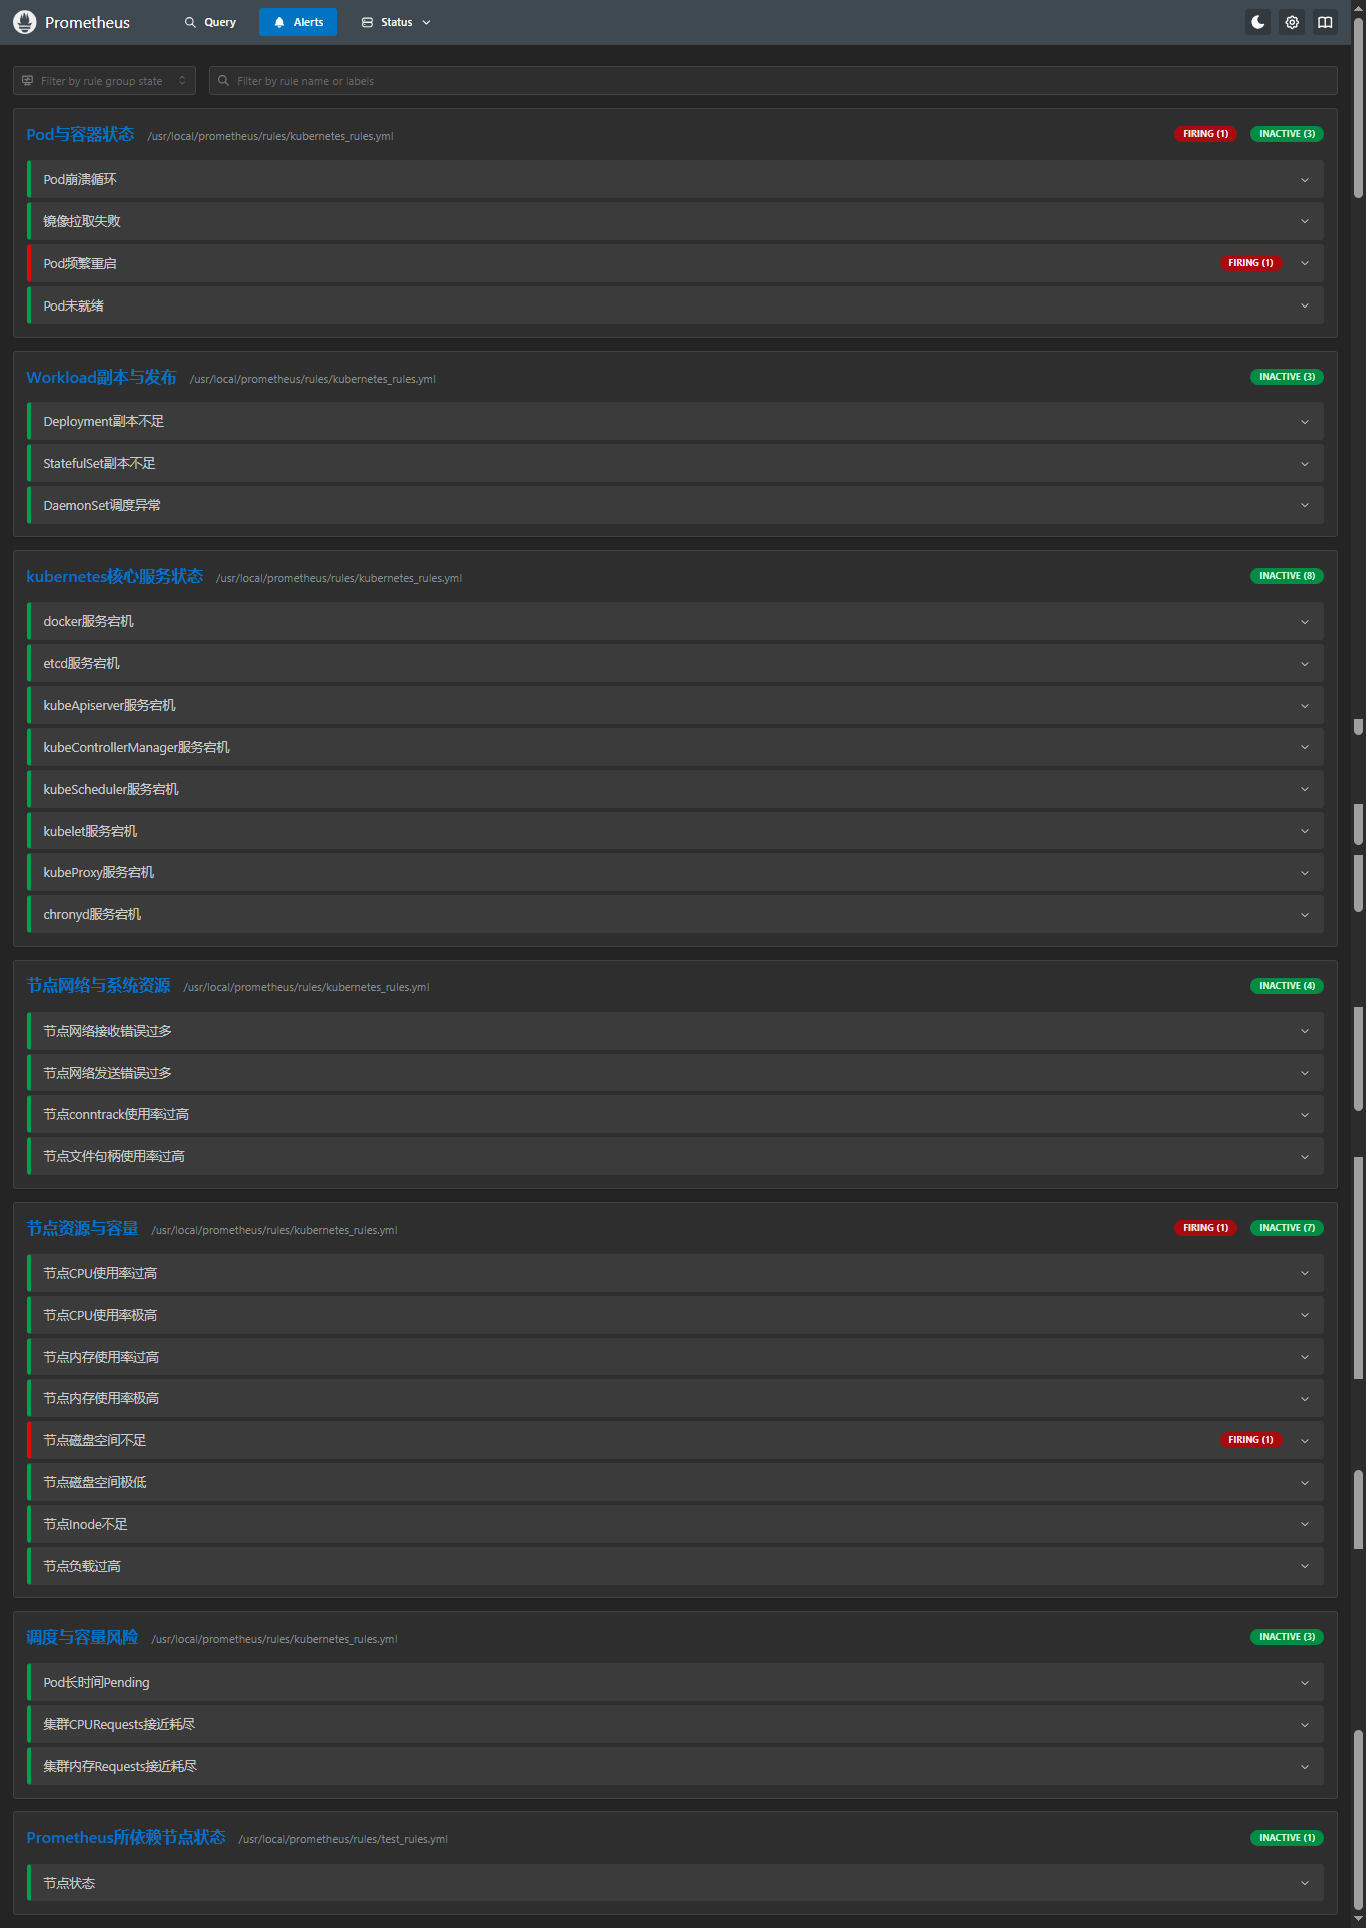Expand the 节点磁盘空间不足 firing rule
Screen dimensions: 1366x1928
676,1441
